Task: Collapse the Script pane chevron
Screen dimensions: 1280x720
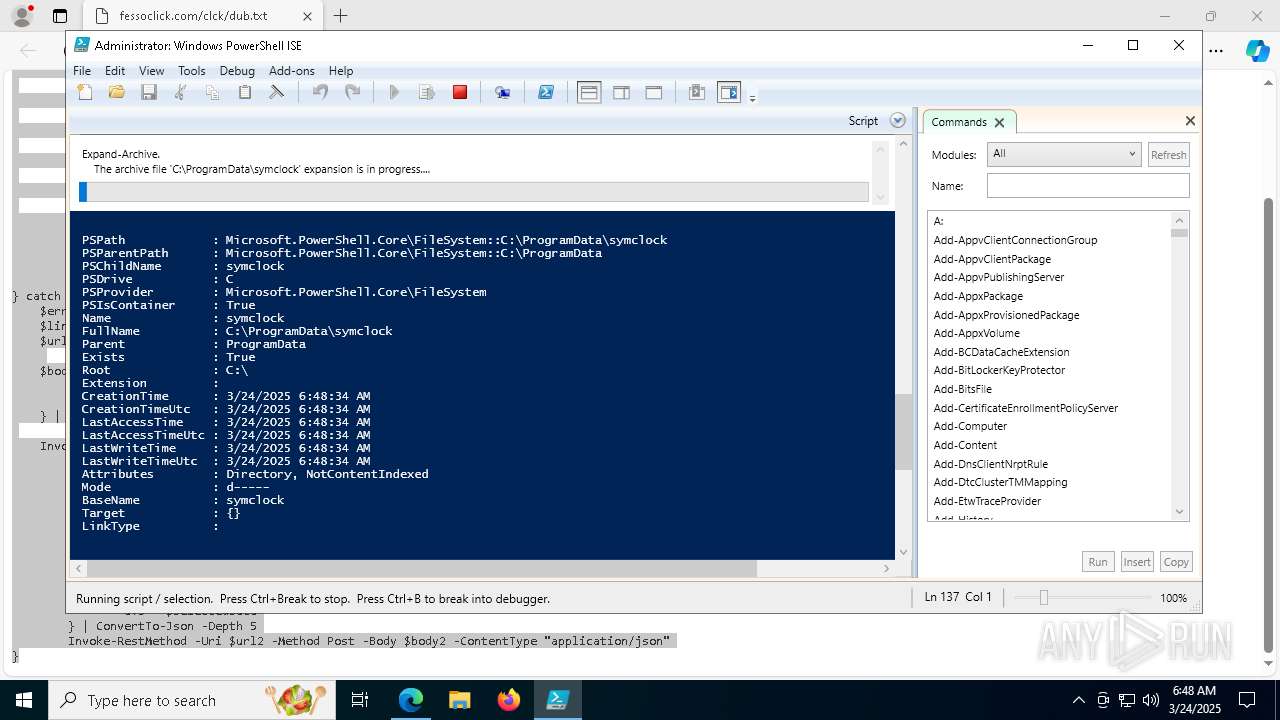Action: click(898, 120)
